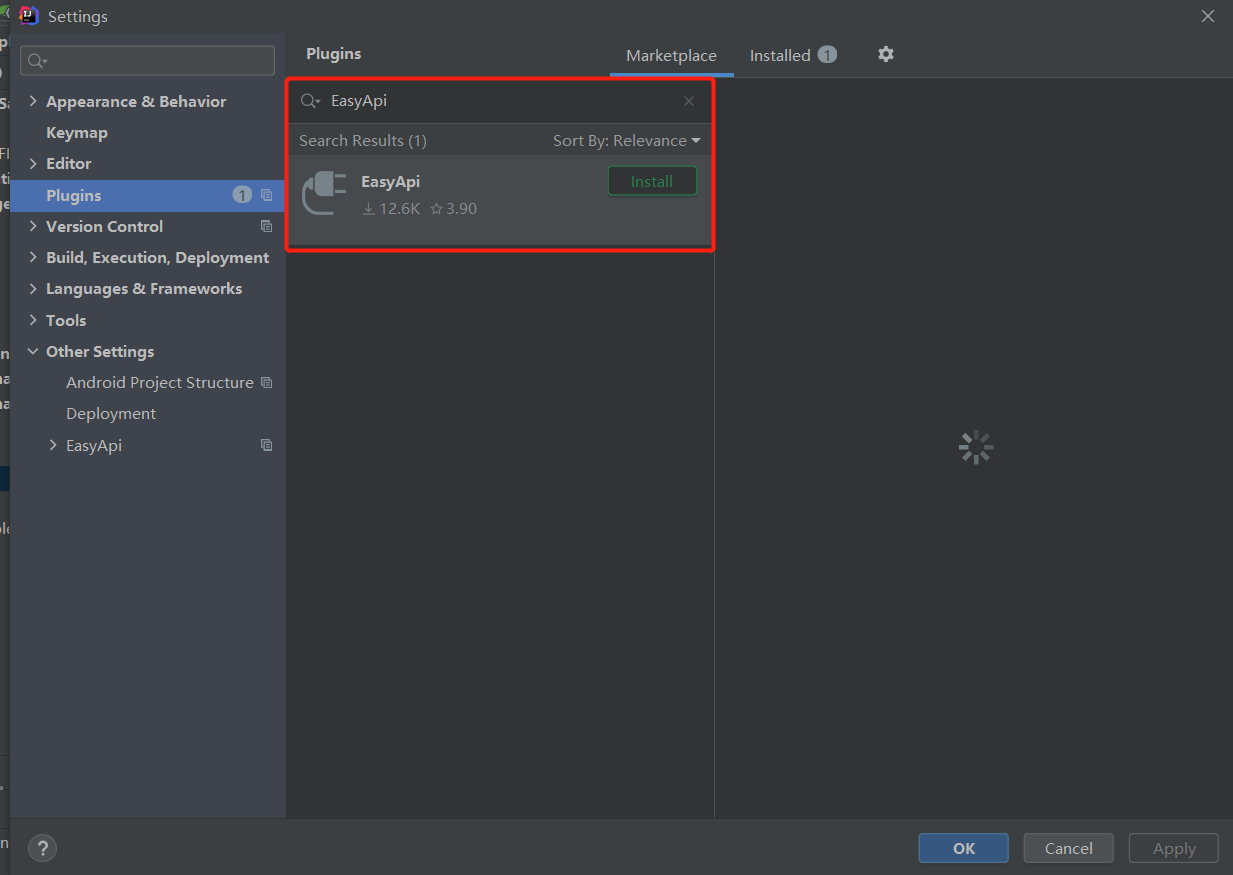Expand the EasyApi settings node
Screen dimensions: 1233x875
click(54, 445)
